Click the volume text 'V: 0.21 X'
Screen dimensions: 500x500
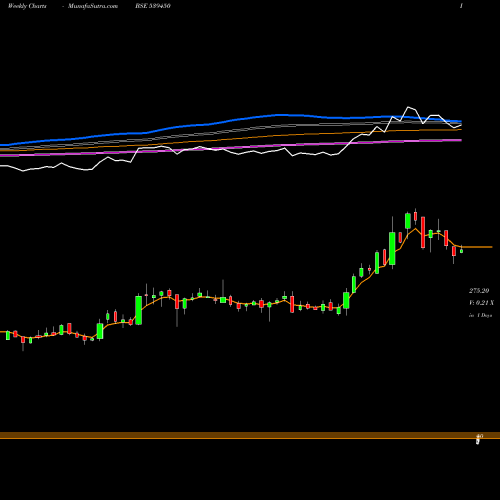click(x=481, y=303)
